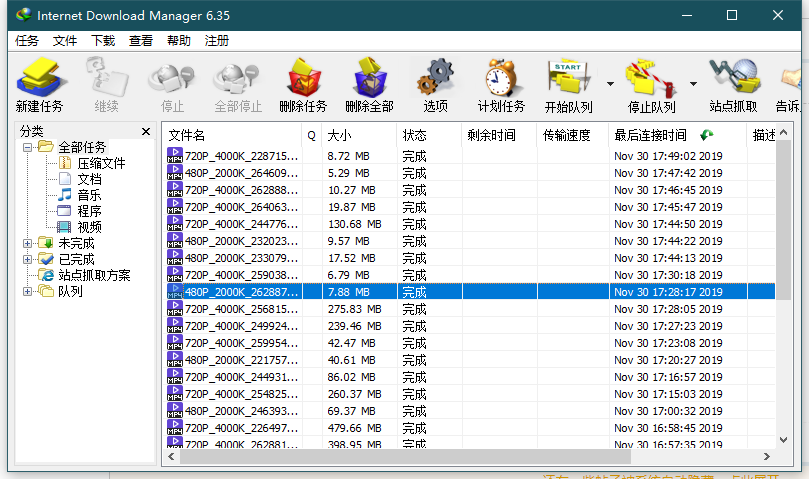
Task: Expand the 队列 tree node
Action: click(x=27, y=292)
